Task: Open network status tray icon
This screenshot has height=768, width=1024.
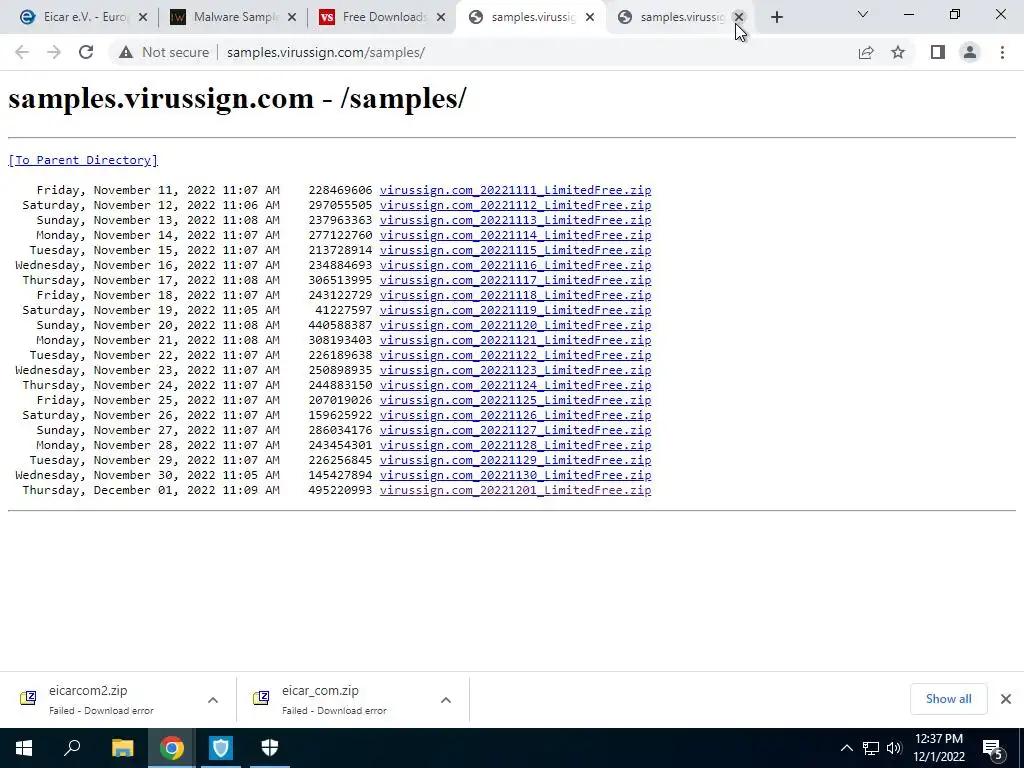Action: pos(871,748)
